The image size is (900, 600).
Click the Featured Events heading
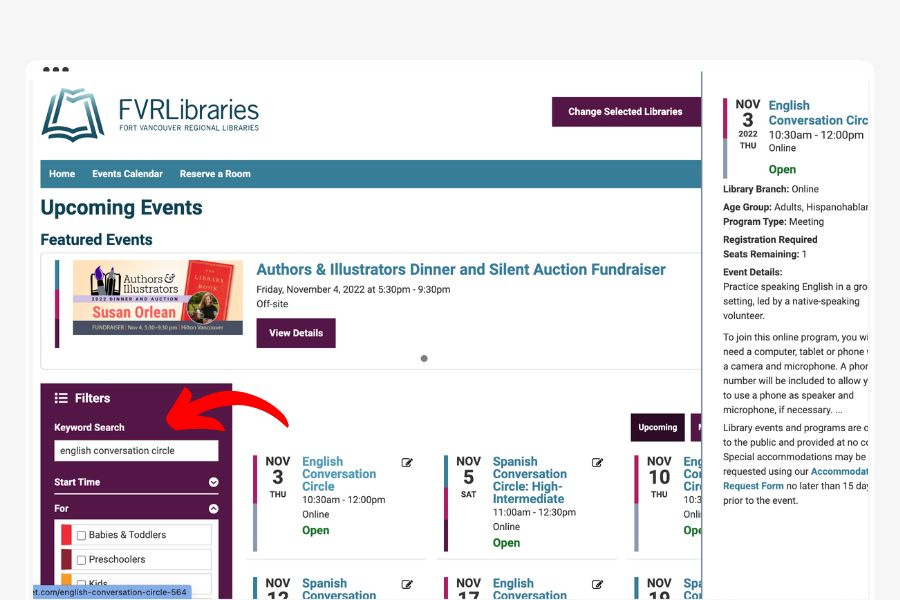pyautogui.click(x=96, y=239)
